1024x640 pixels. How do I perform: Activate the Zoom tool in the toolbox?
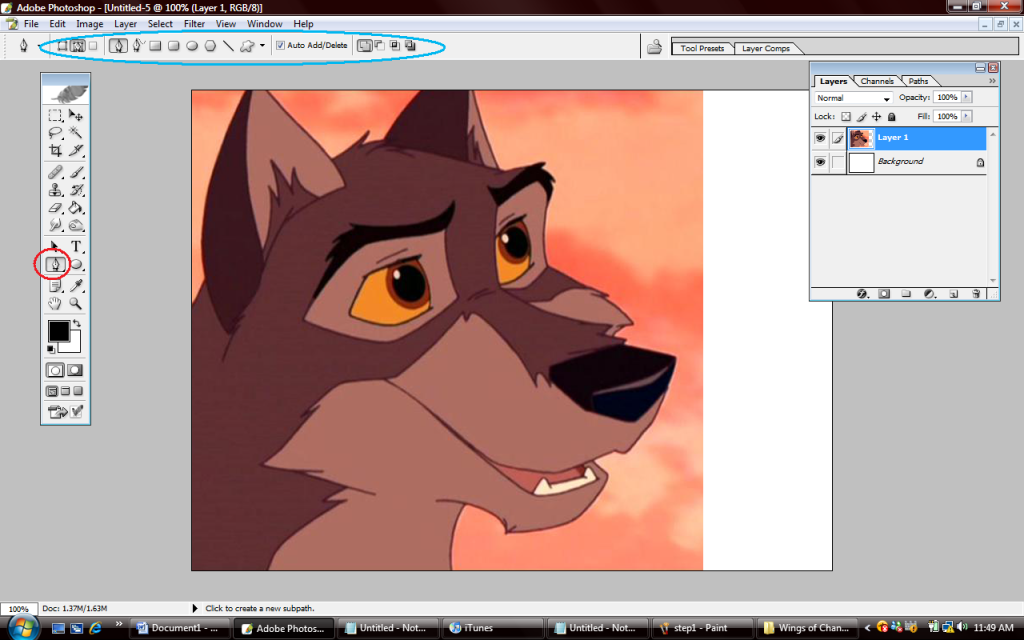point(76,303)
